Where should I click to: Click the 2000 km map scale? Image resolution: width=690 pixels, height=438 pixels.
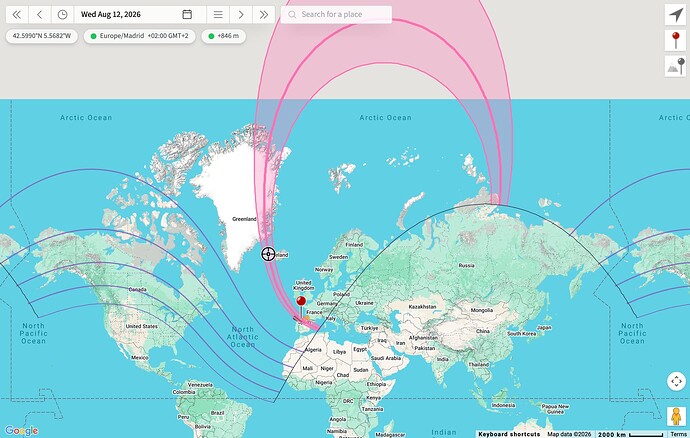tap(630, 434)
